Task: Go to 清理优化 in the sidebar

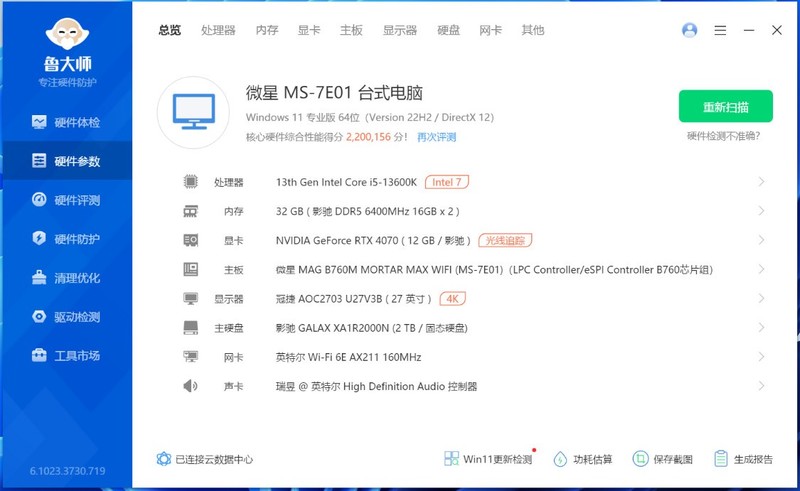Action: pyautogui.click(x=66, y=278)
